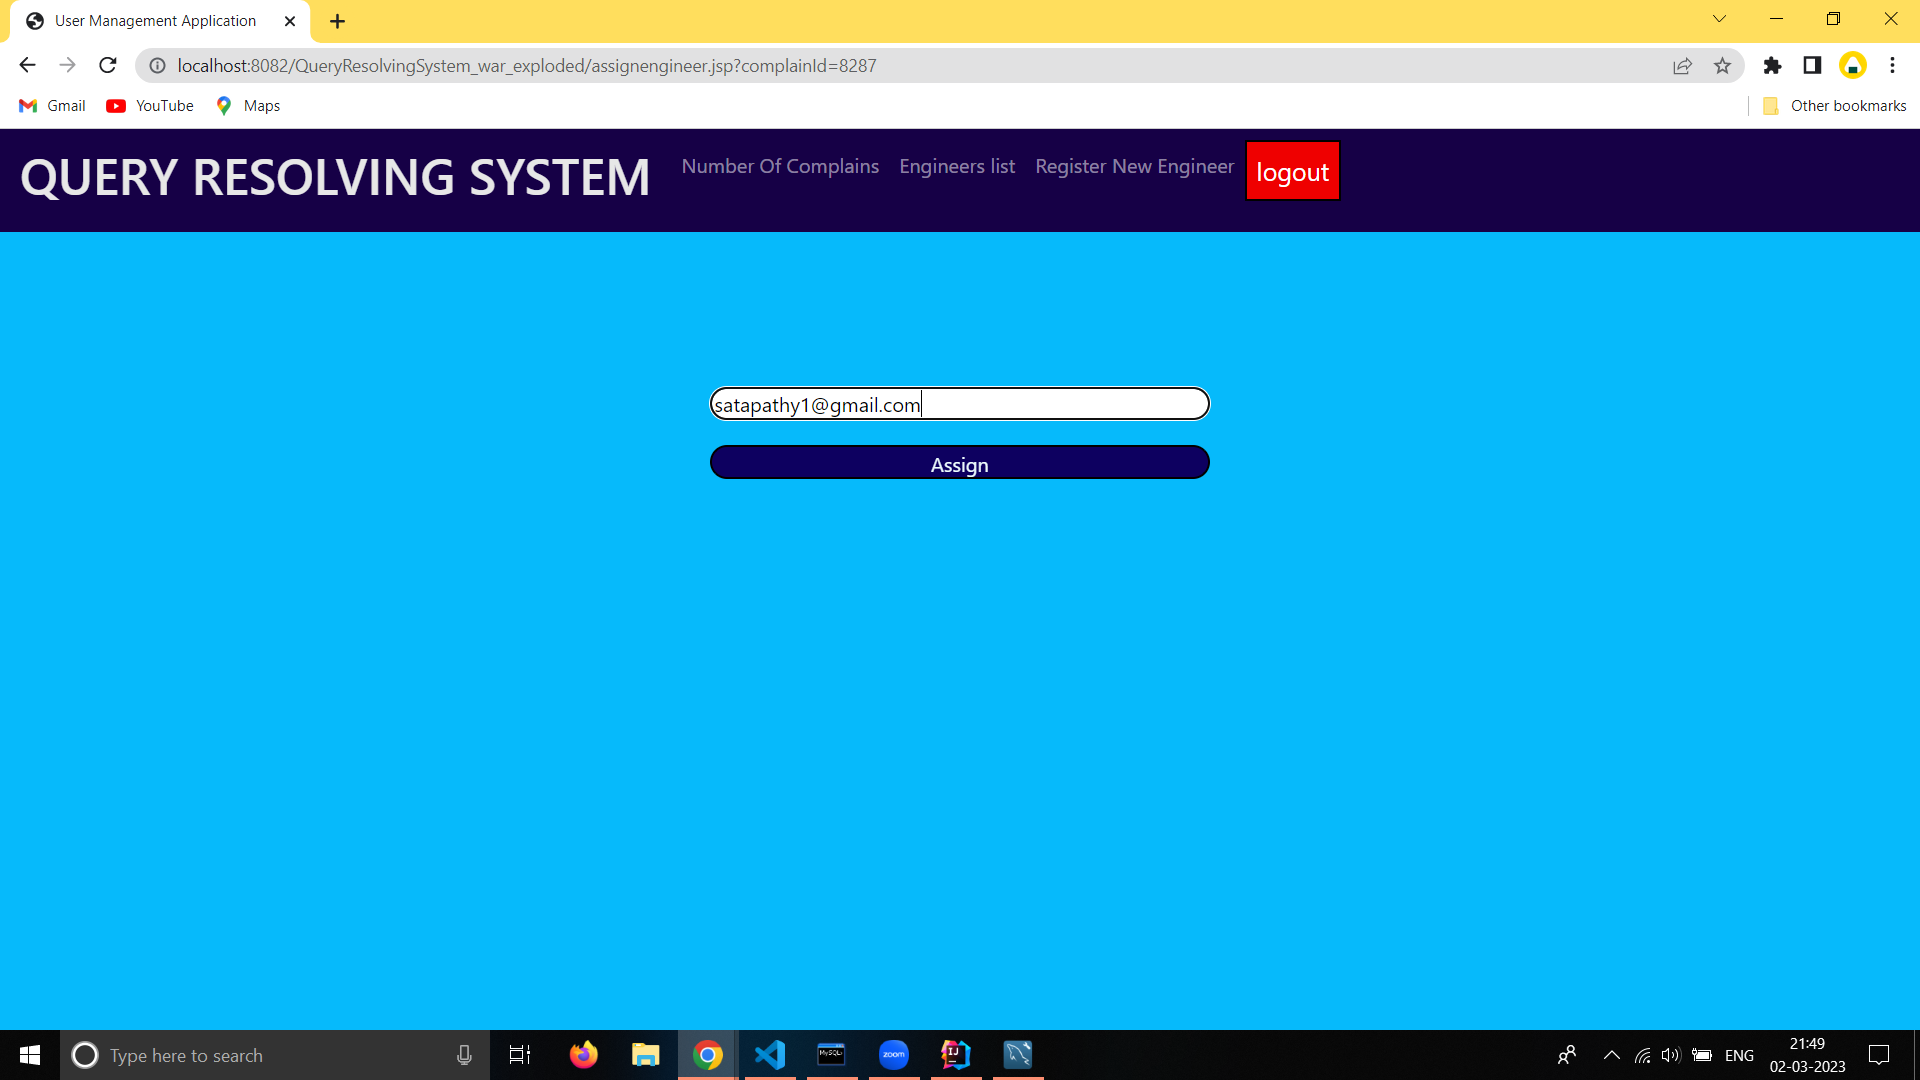This screenshot has height=1080, width=1920.
Task: Open the Extensions puzzle icon
Action: 1772,66
